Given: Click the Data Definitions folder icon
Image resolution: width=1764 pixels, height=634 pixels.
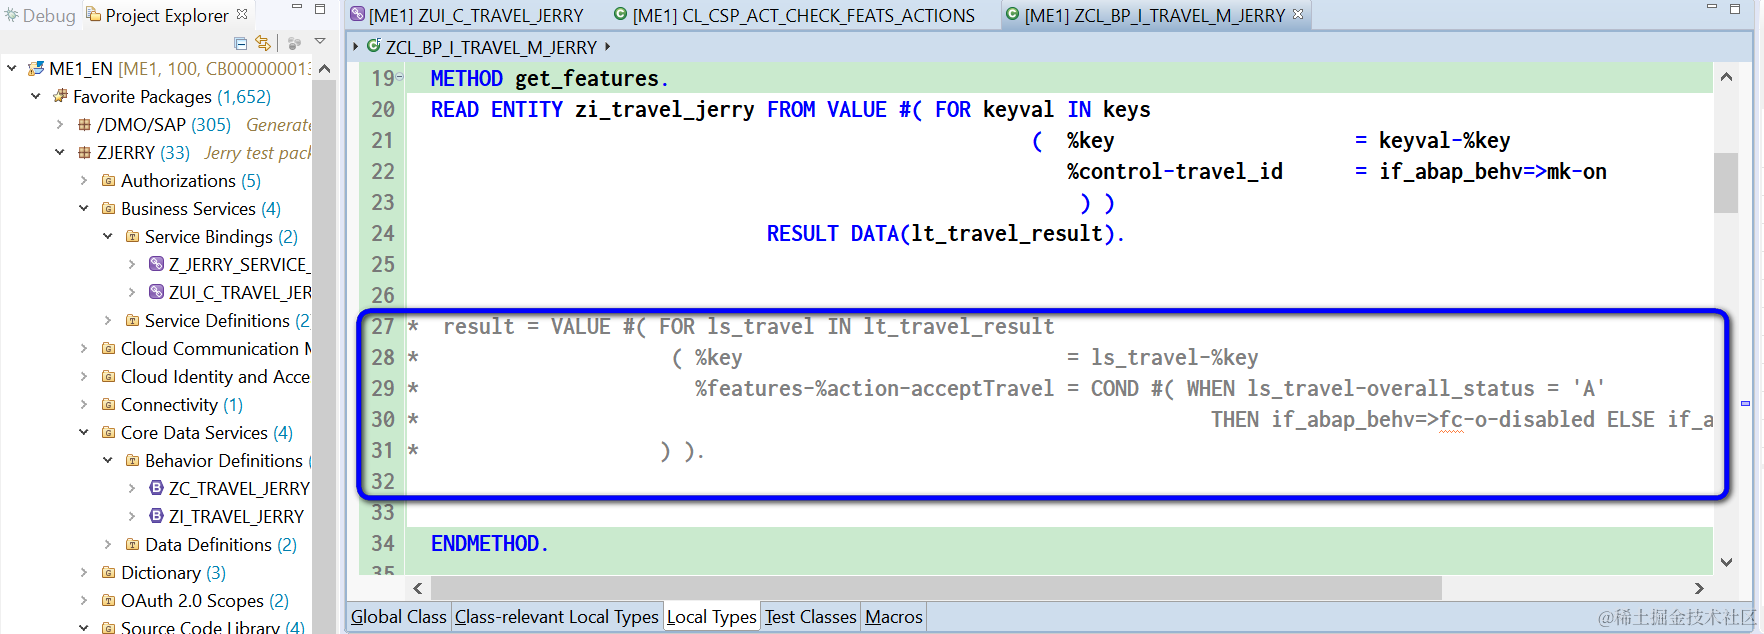Looking at the screenshot, I should click(x=132, y=545).
